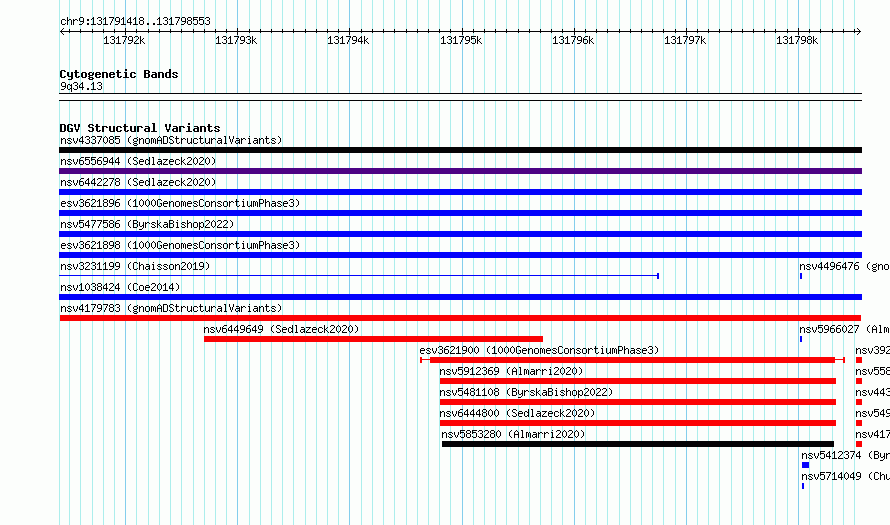Viewport: 890px width, 525px height.
Task: Open the nsv6444800 (Sedlazeck2020) label
Action: 517,413
